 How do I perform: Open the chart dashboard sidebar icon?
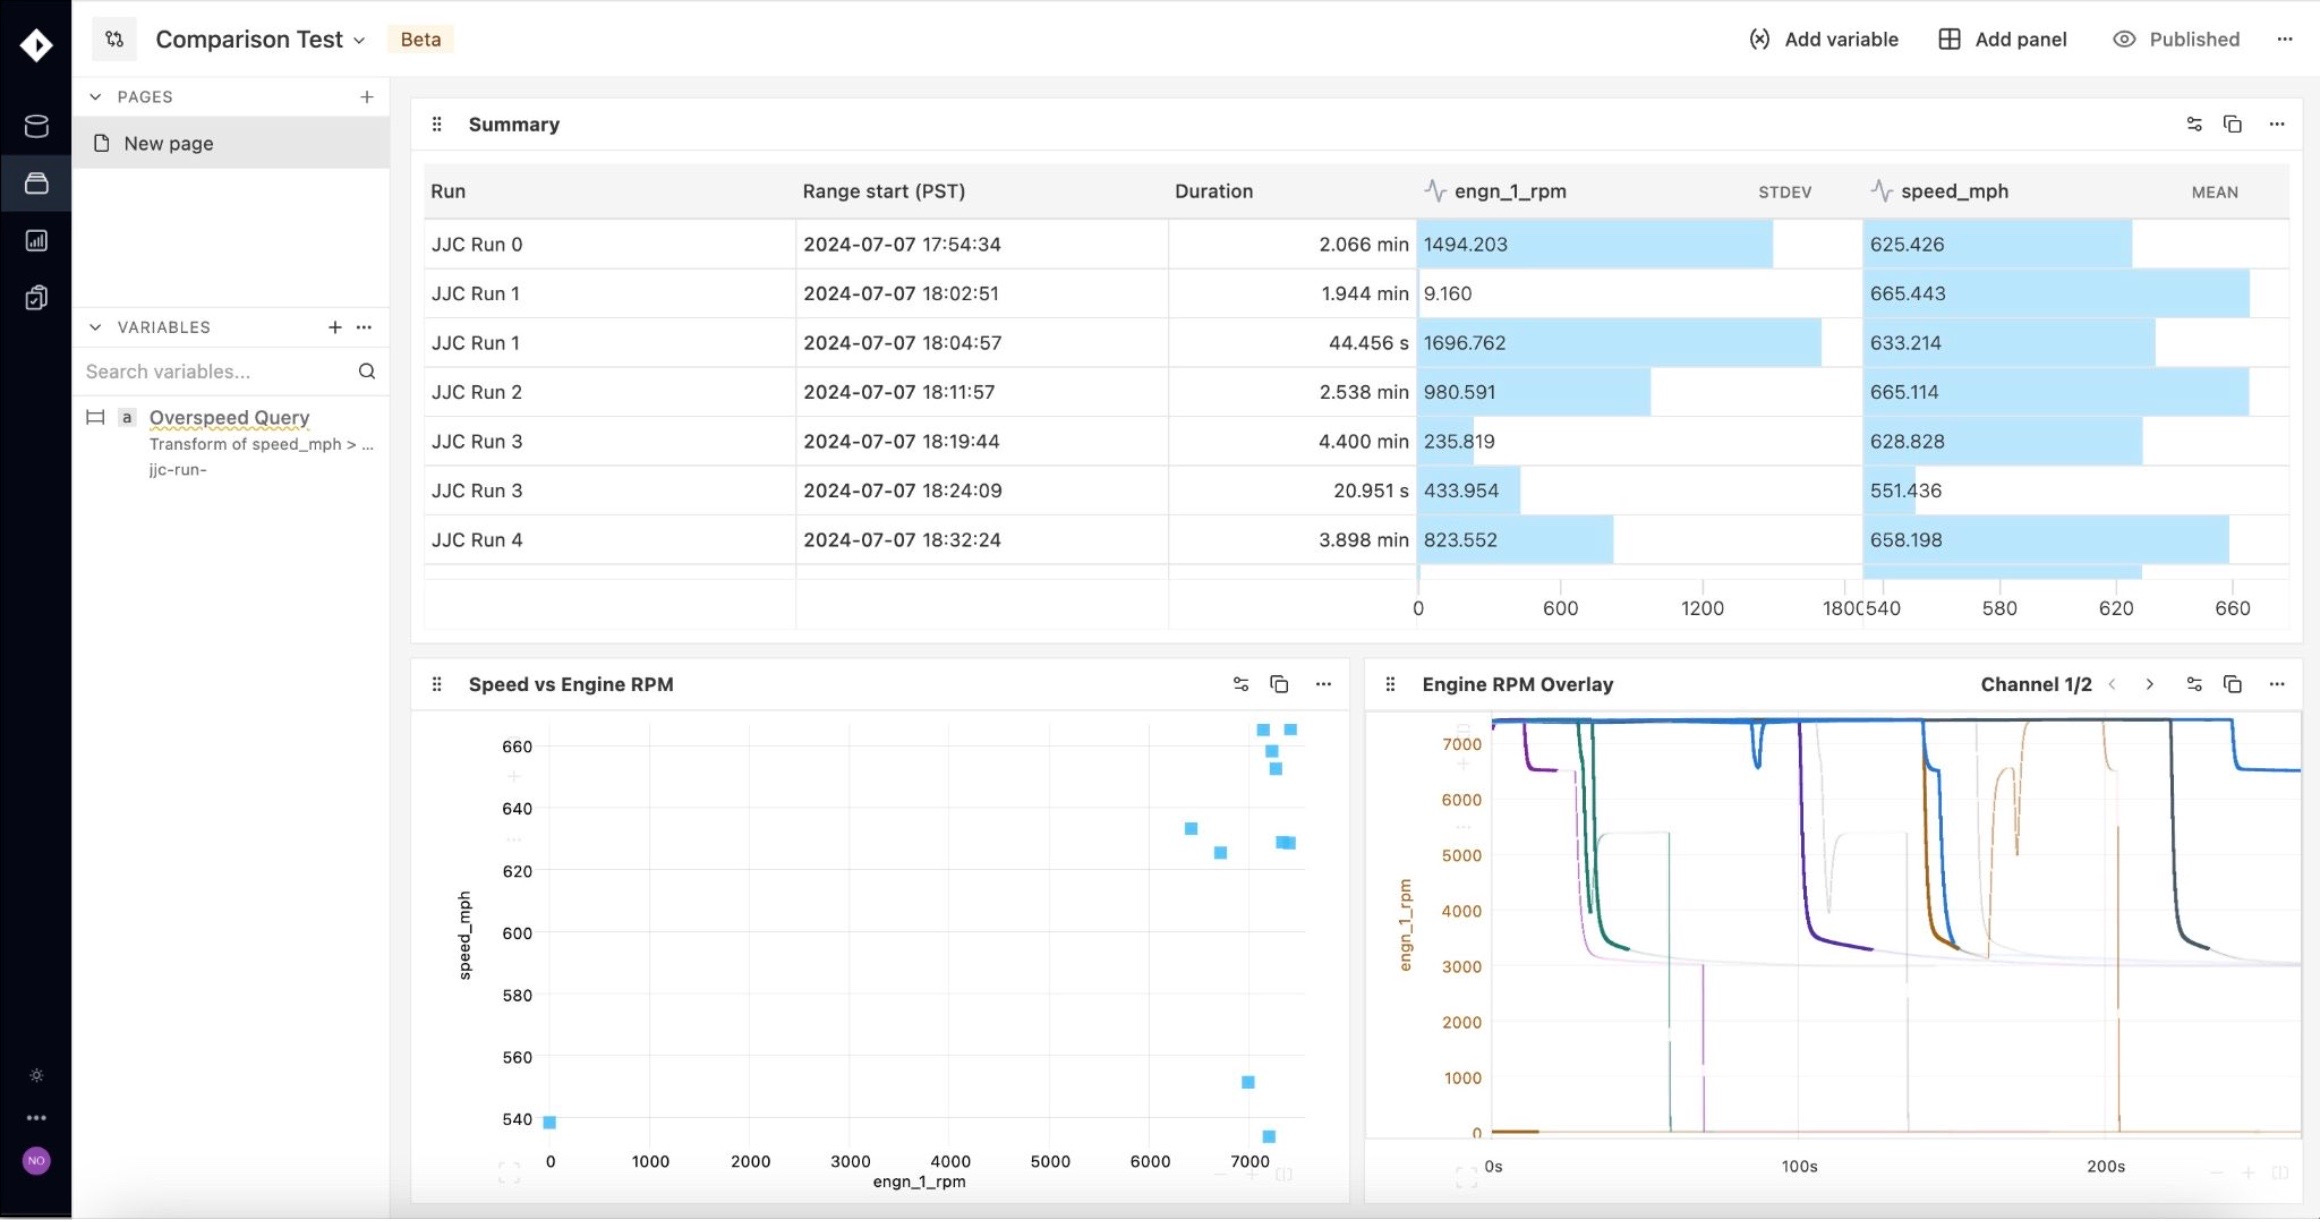click(36, 240)
